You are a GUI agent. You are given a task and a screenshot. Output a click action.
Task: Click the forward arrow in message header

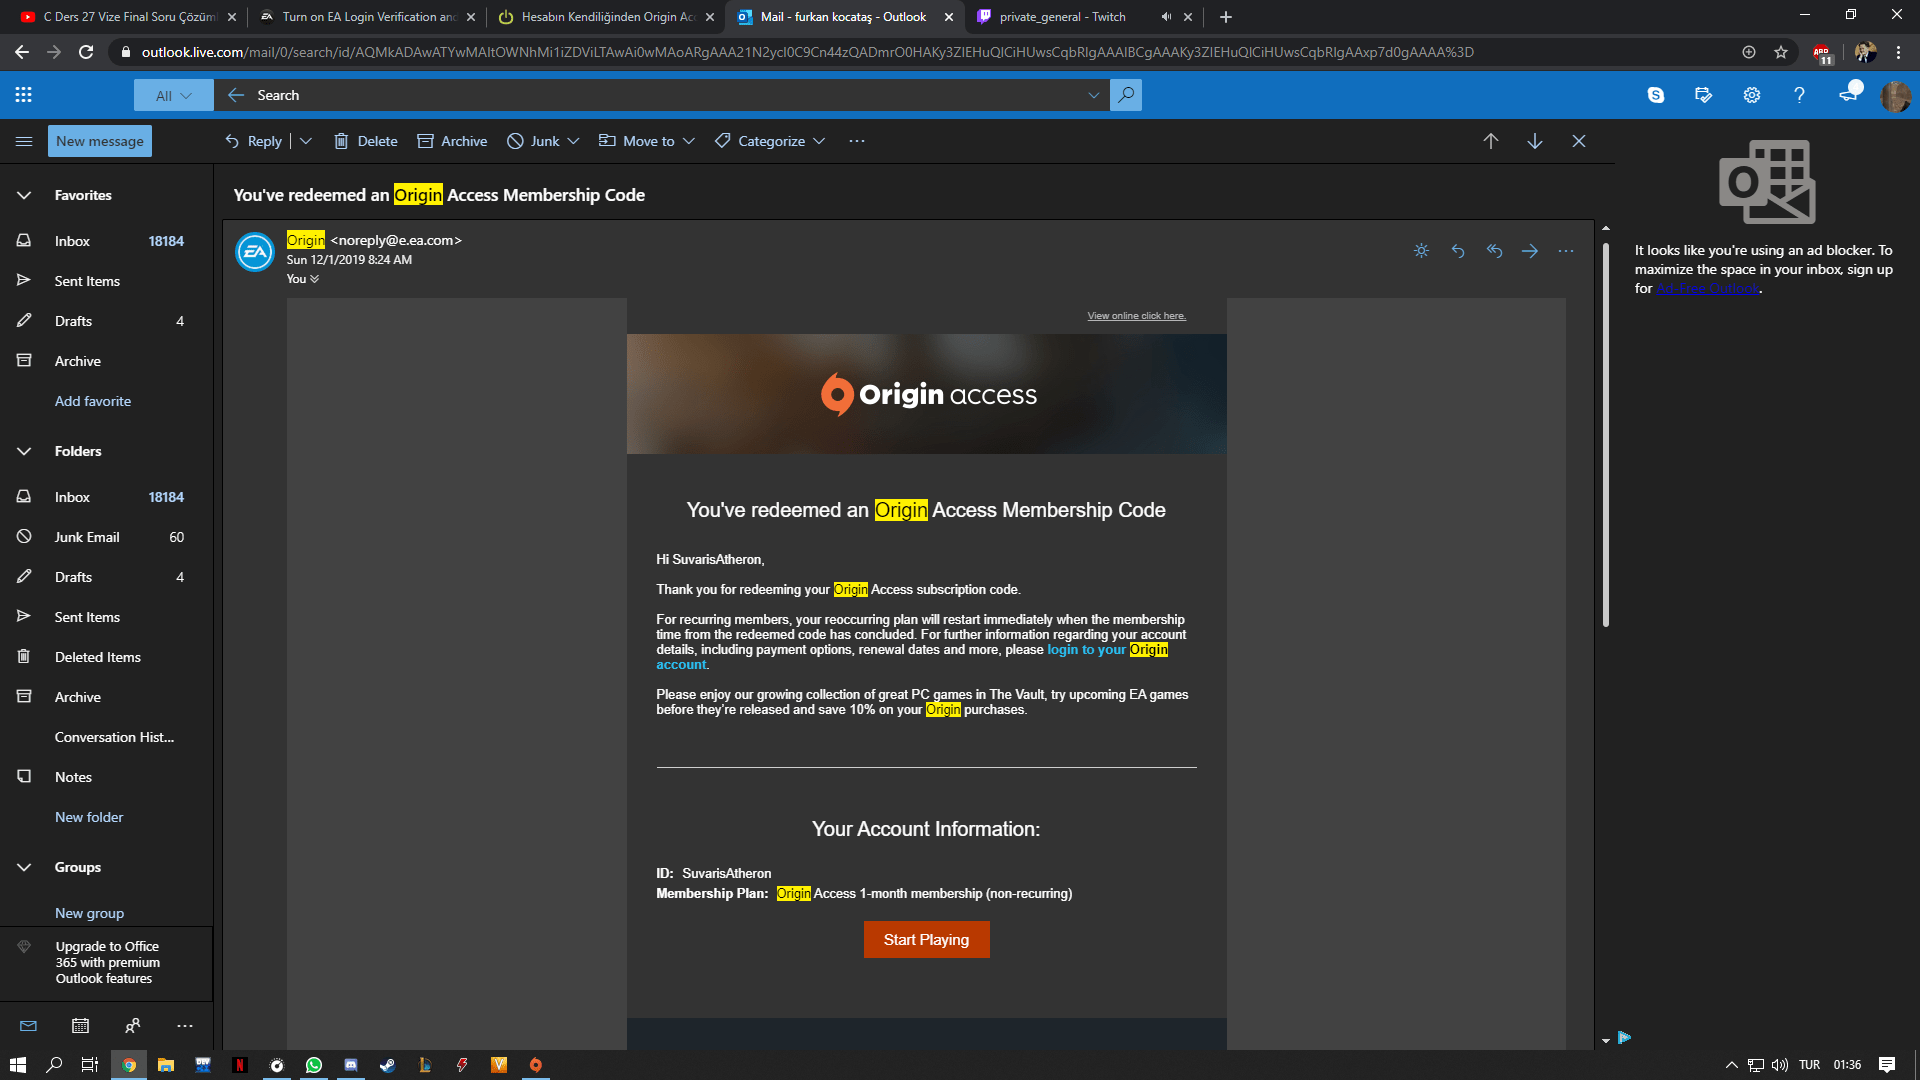coord(1530,251)
